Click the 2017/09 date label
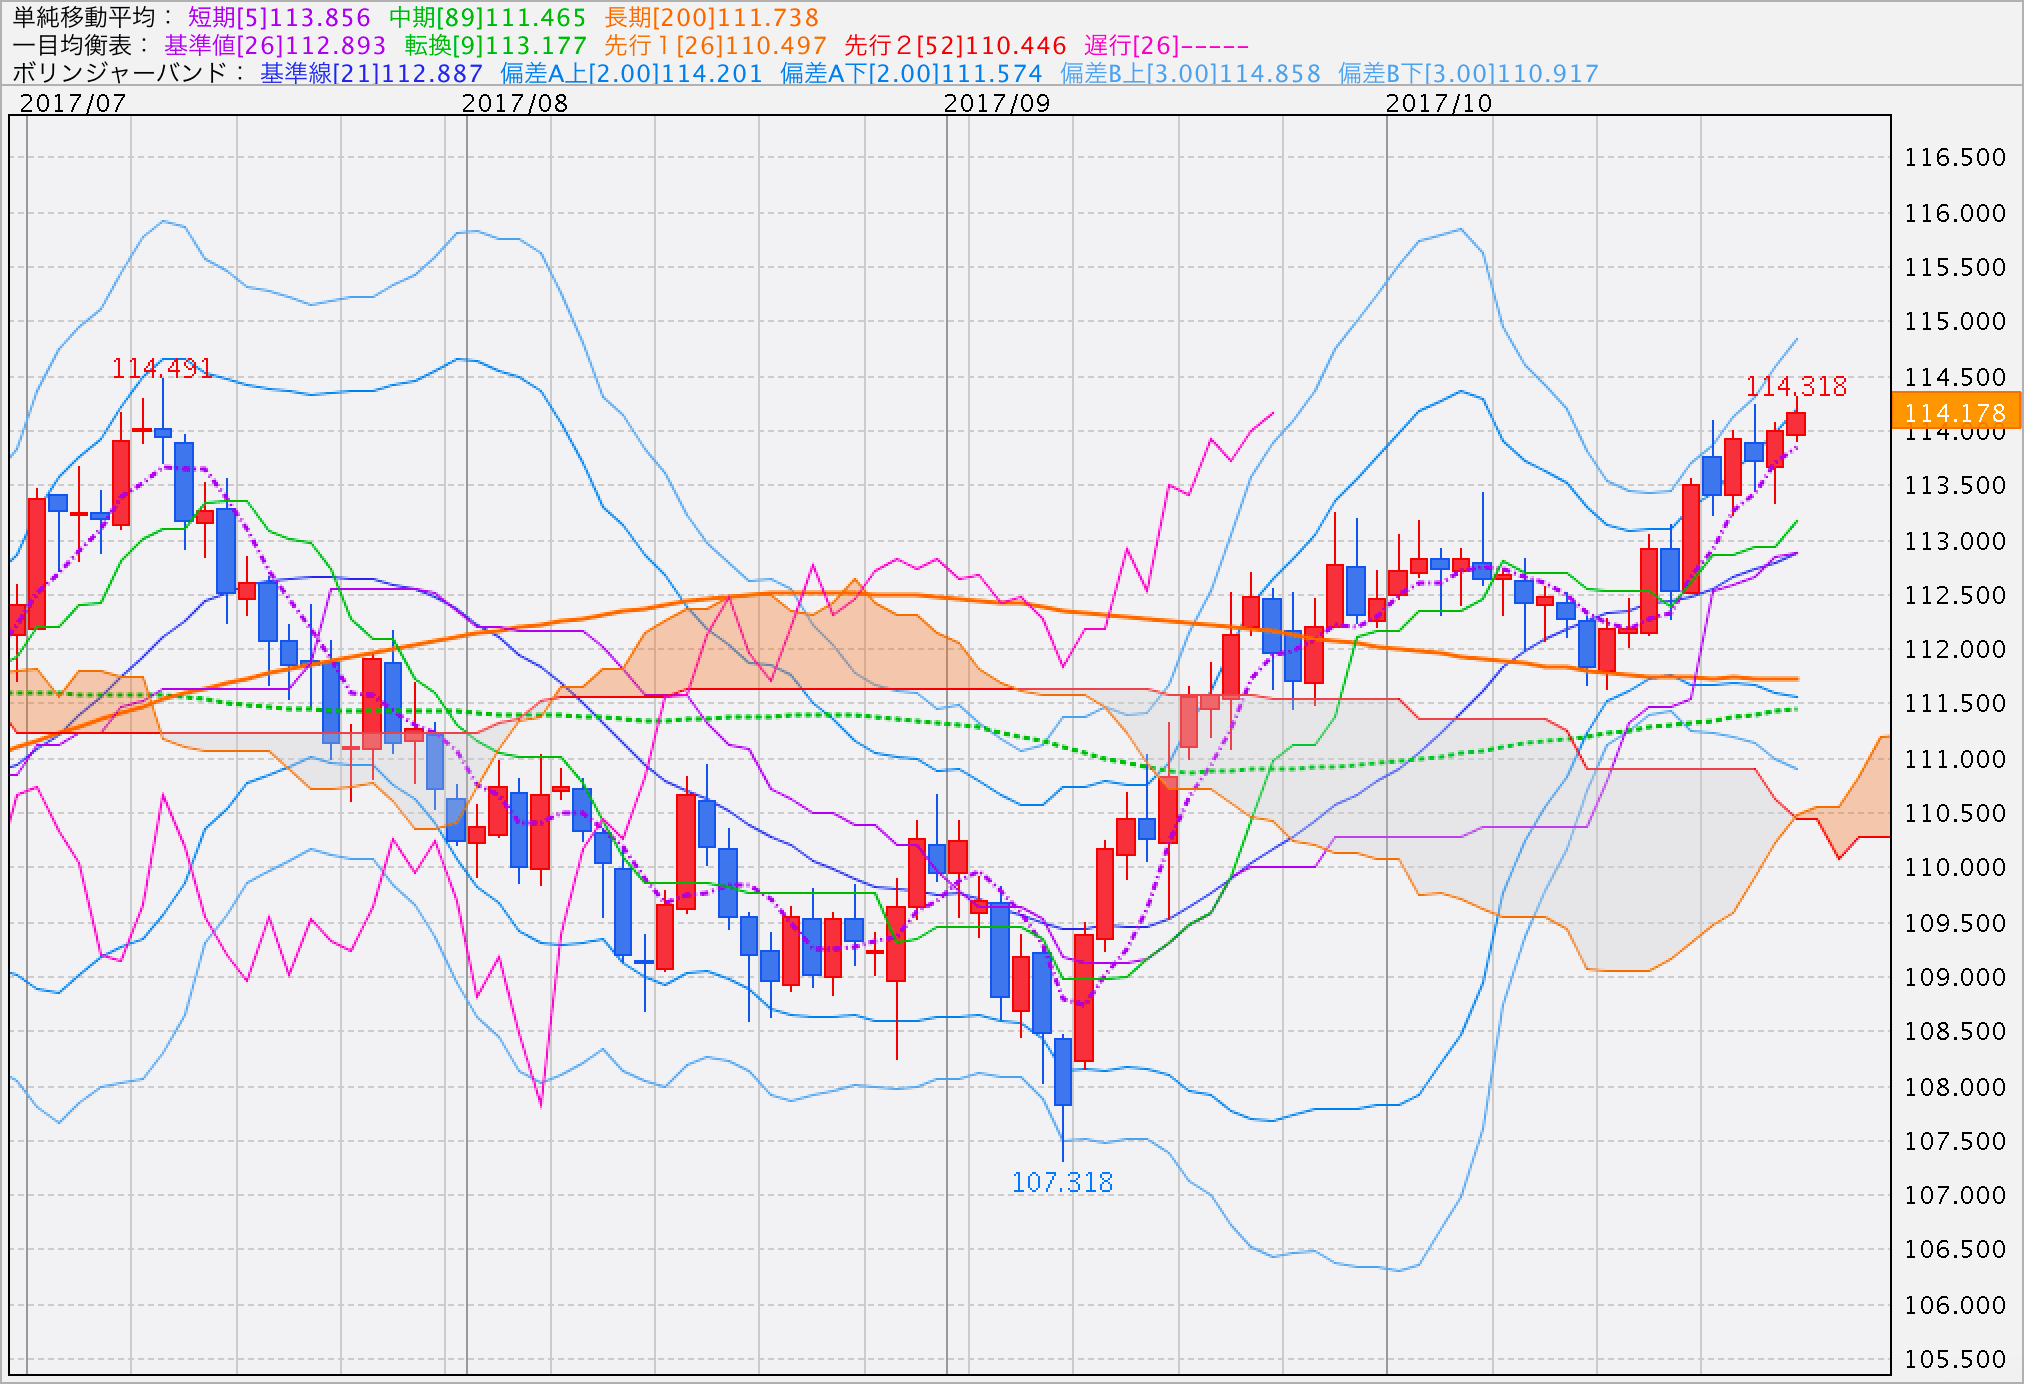The image size is (2024, 1384). [997, 103]
